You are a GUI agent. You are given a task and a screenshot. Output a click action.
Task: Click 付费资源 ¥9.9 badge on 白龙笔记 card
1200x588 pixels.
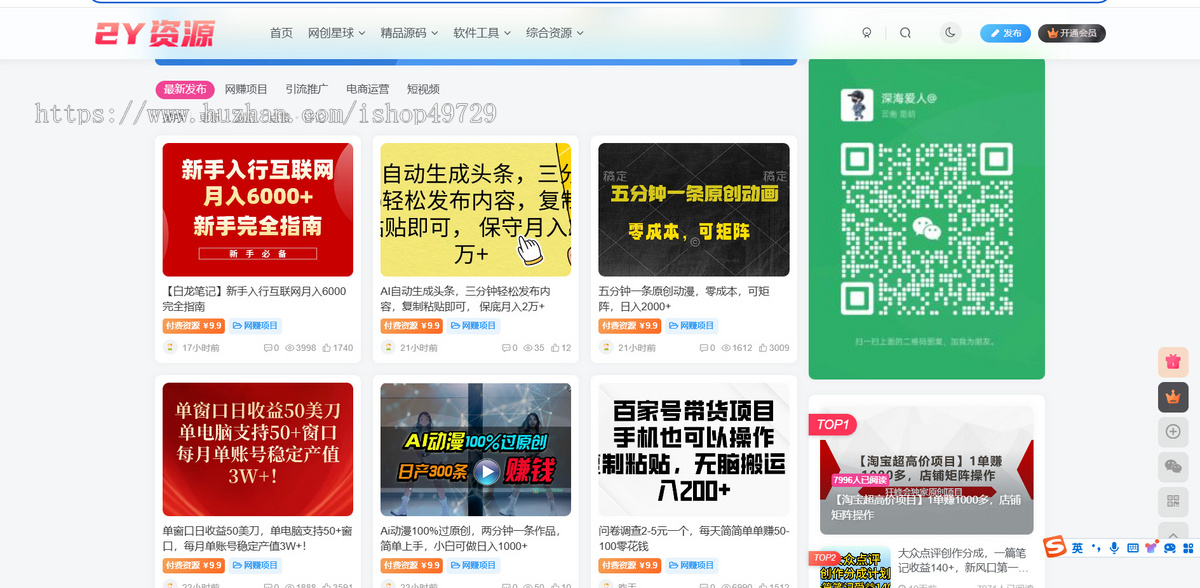193,326
